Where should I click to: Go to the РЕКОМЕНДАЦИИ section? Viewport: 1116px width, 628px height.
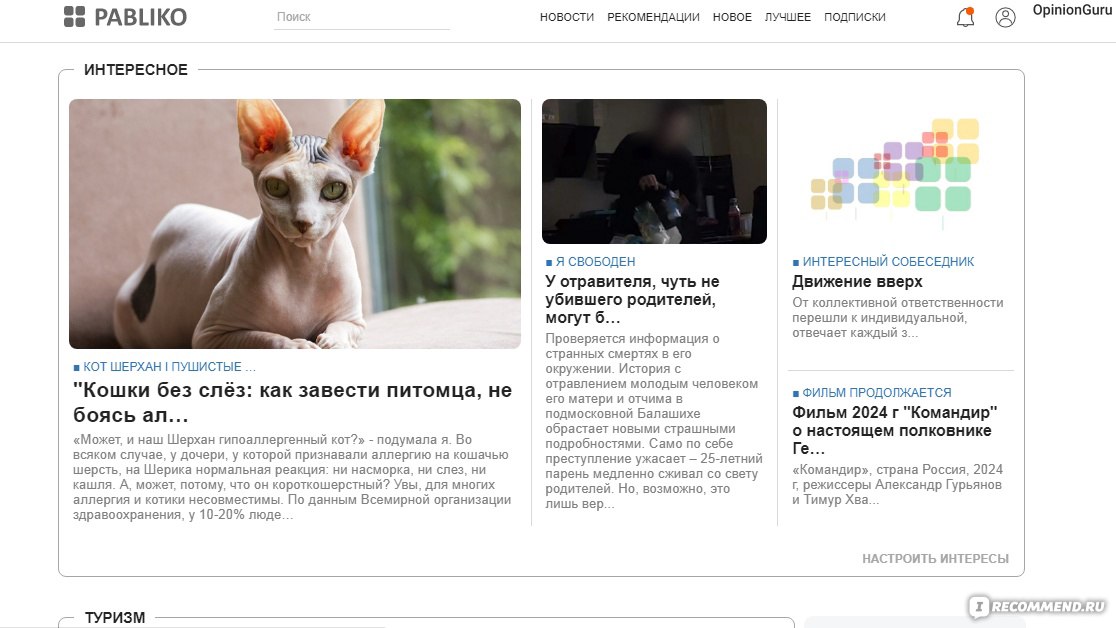pyautogui.click(x=653, y=17)
